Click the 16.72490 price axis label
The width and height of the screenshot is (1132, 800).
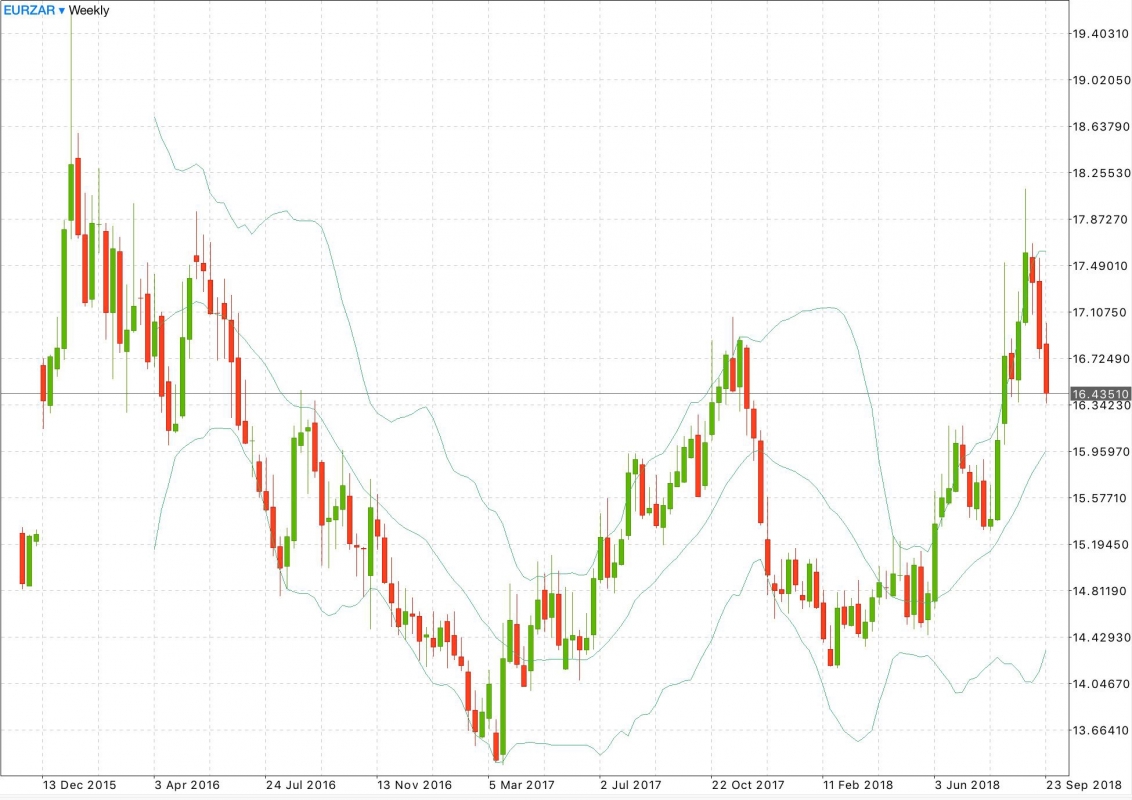pyautogui.click(x=1100, y=359)
